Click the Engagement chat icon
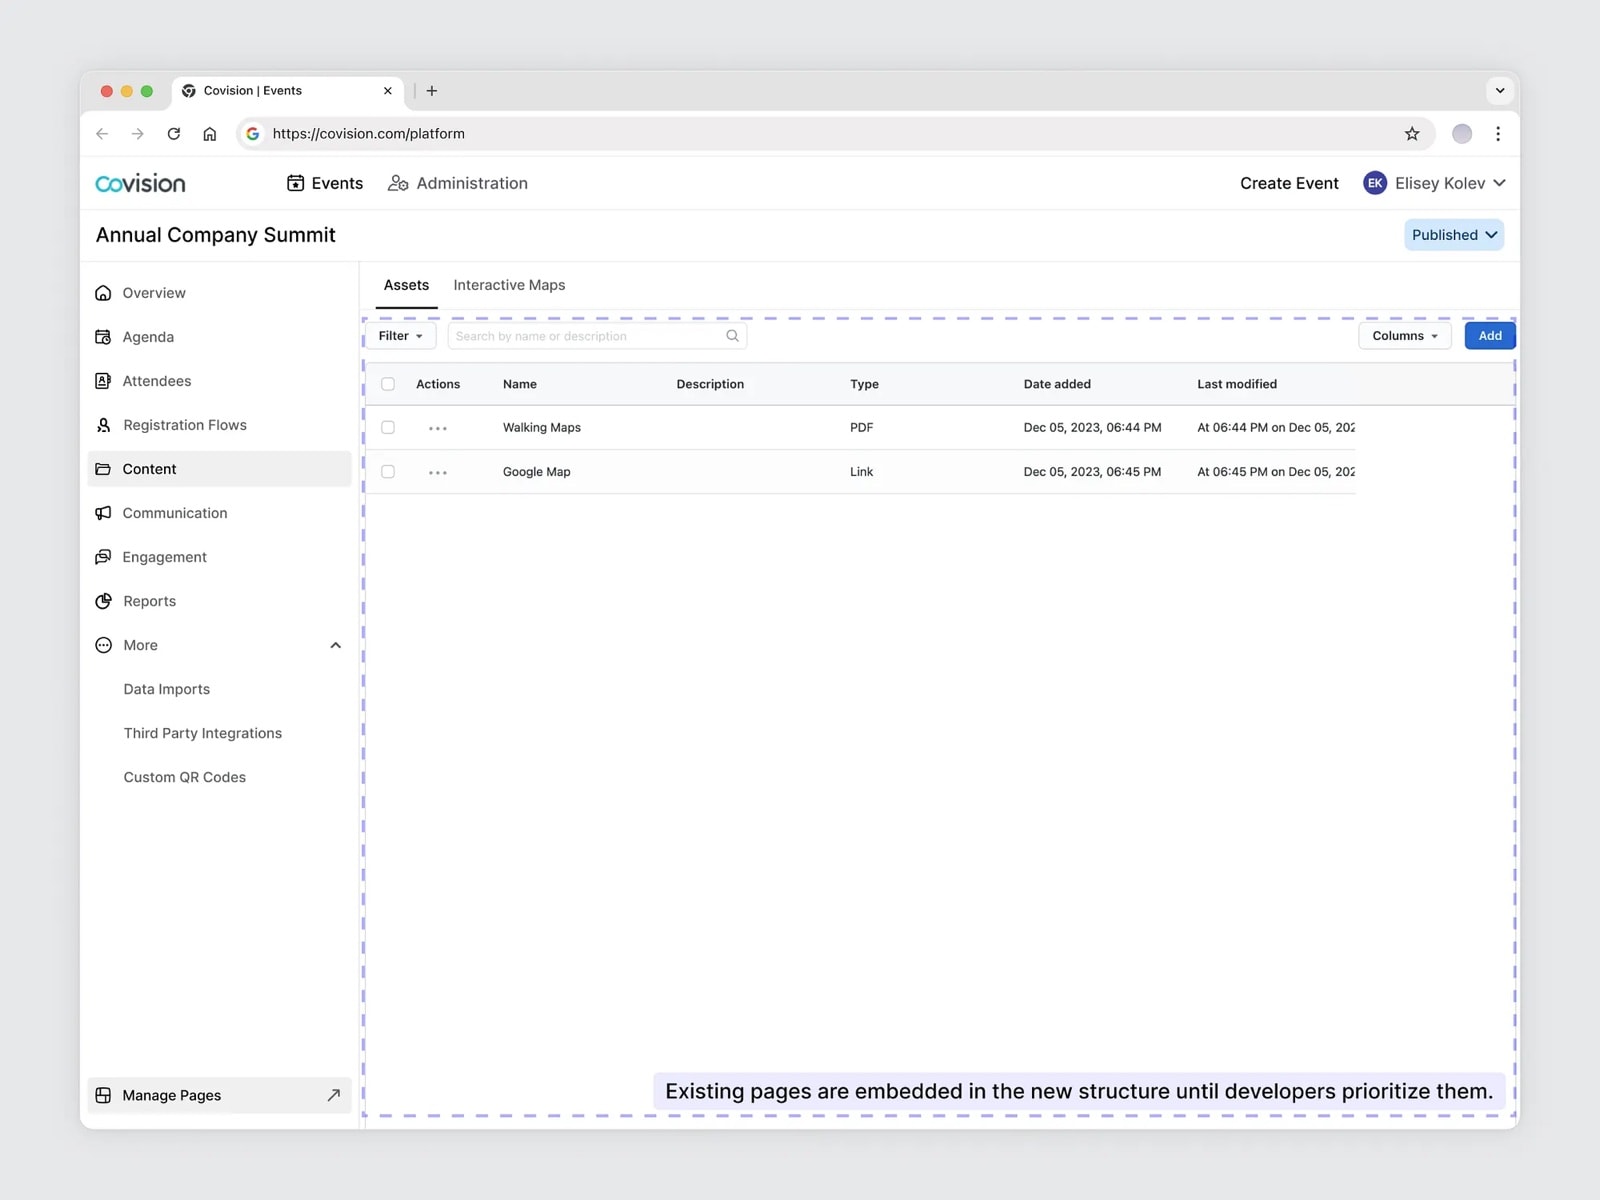Screen dimensions: 1600x1200 (x=103, y=557)
